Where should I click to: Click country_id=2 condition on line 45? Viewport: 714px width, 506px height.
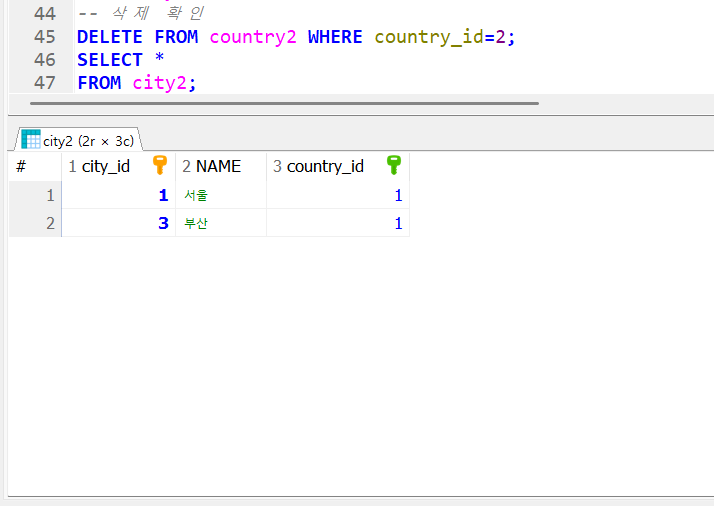click(x=440, y=36)
